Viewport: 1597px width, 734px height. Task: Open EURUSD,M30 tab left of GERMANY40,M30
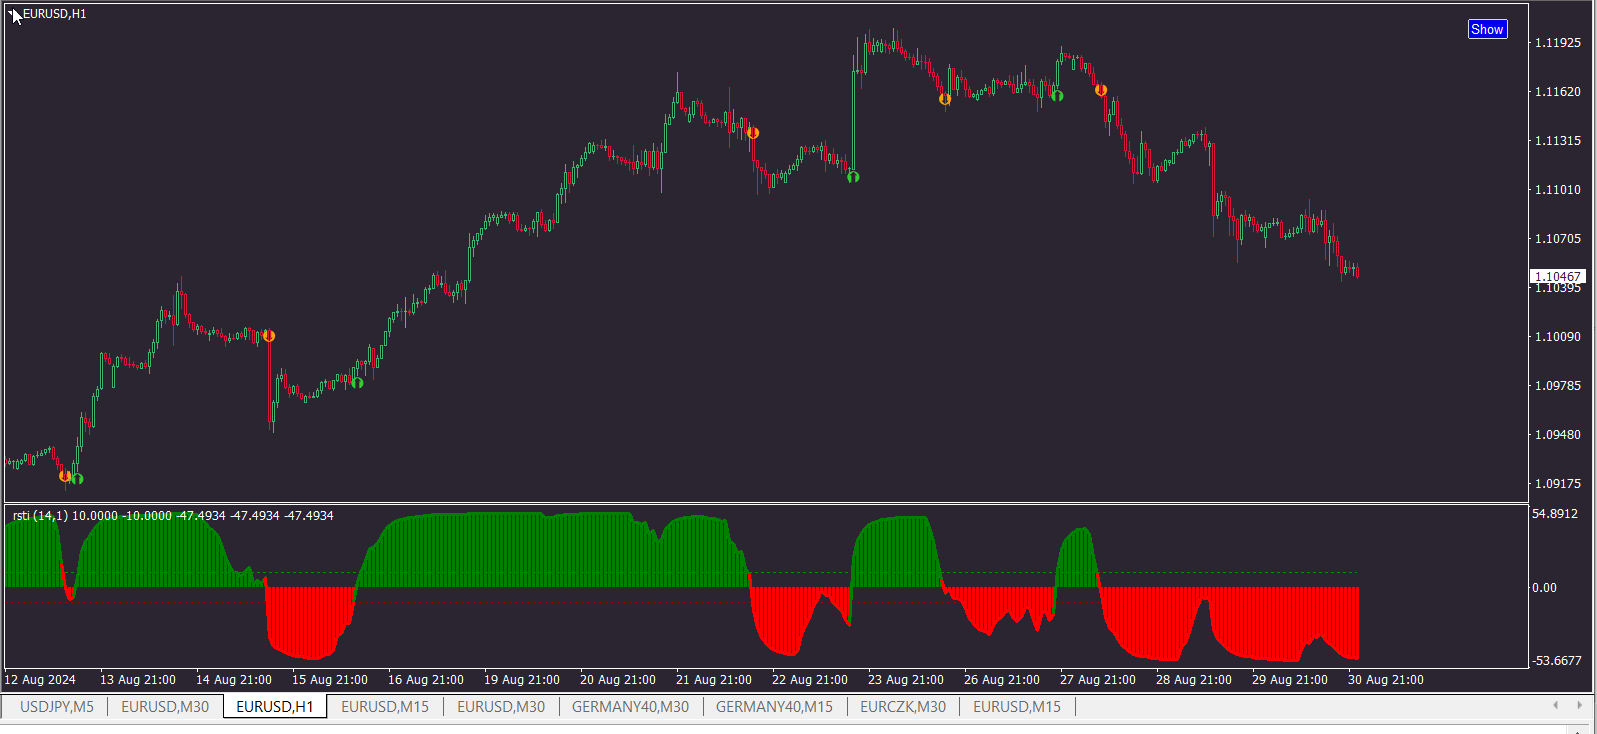click(501, 707)
